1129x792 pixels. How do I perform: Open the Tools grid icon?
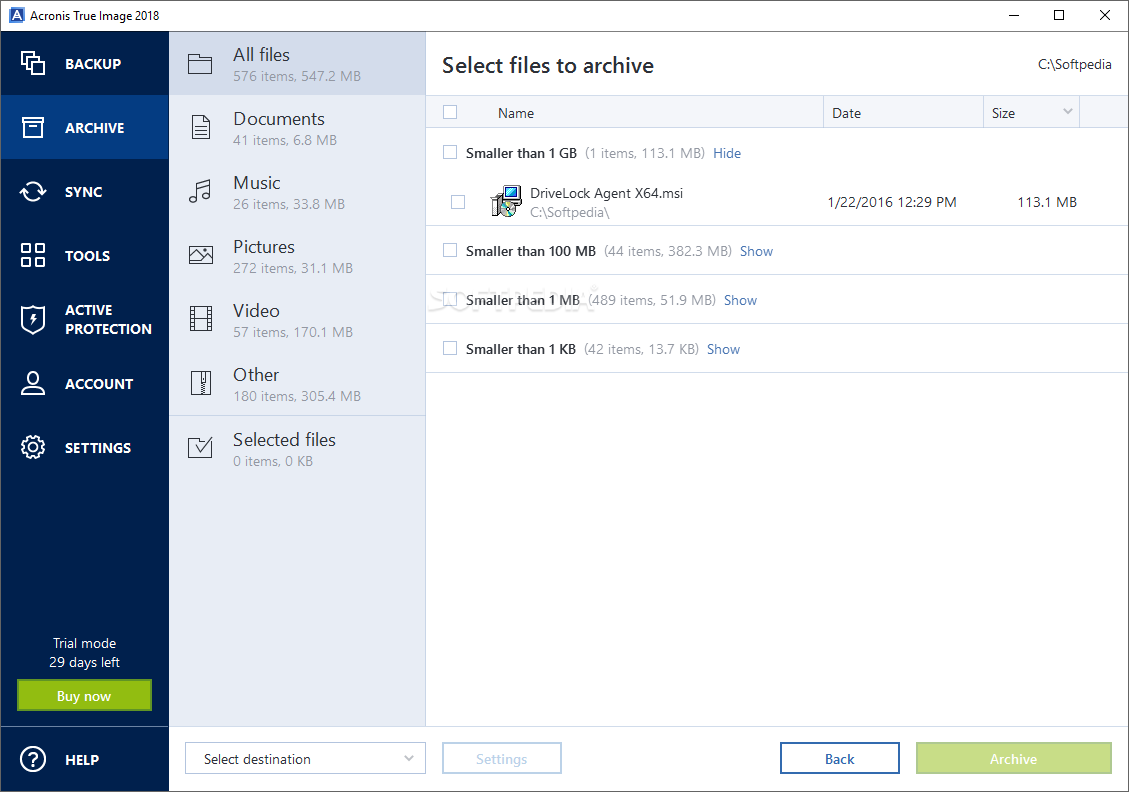tap(33, 255)
